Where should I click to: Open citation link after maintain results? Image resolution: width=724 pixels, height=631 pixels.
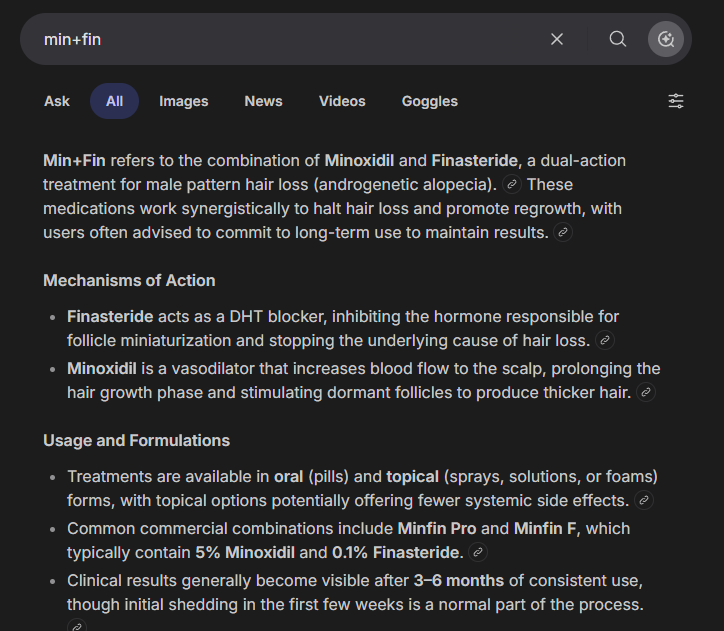click(x=563, y=233)
